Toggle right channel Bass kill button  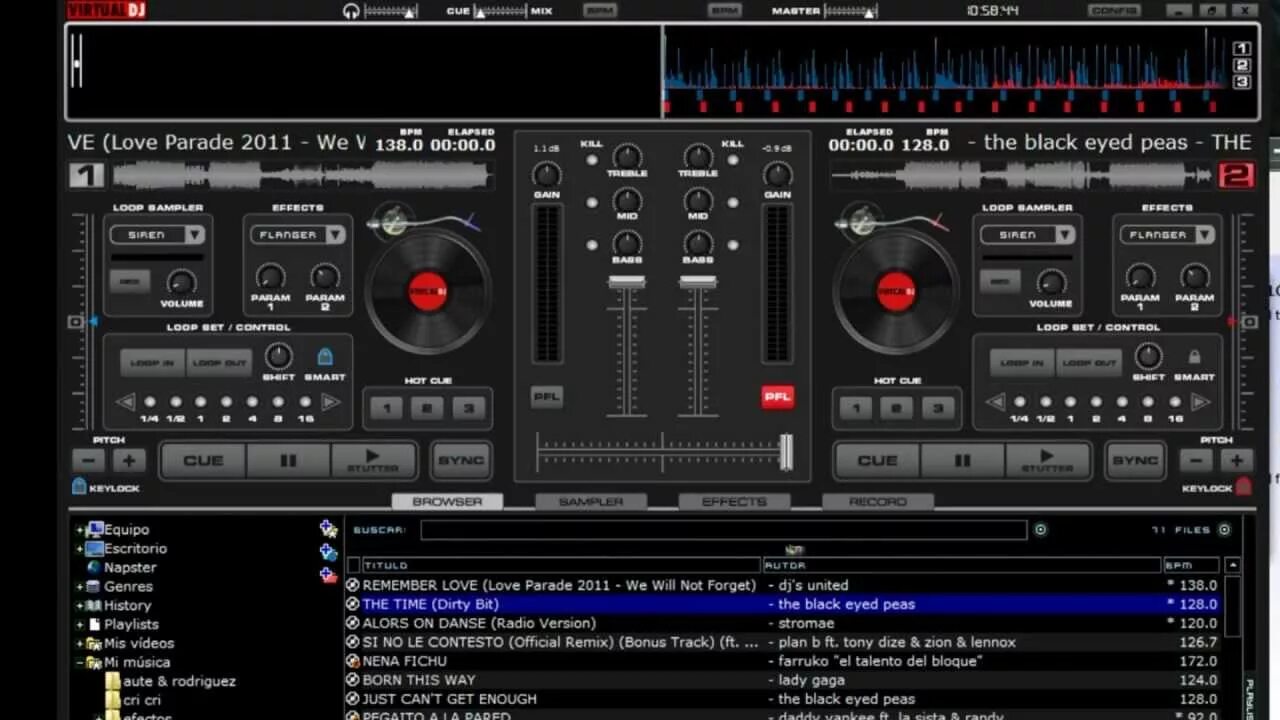coord(733,245)
